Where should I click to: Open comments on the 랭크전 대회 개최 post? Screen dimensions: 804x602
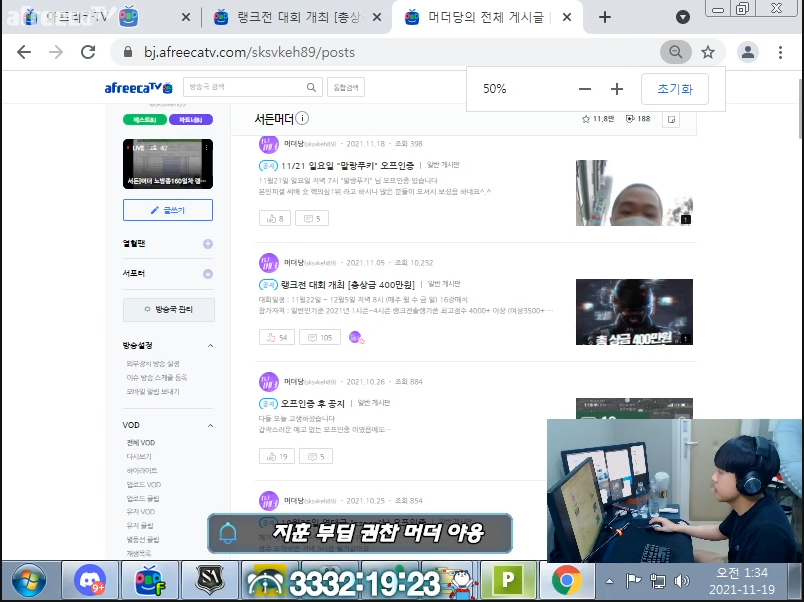(320, 338)
